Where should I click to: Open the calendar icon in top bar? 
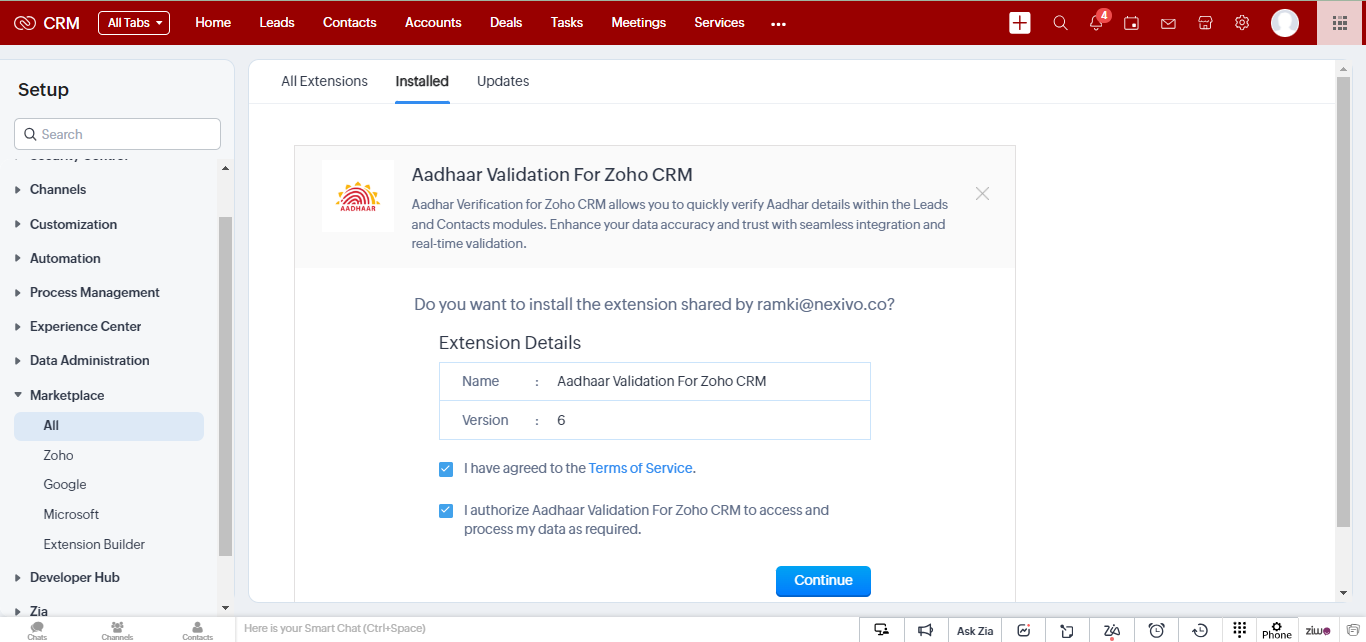[x=1131, y=23]
